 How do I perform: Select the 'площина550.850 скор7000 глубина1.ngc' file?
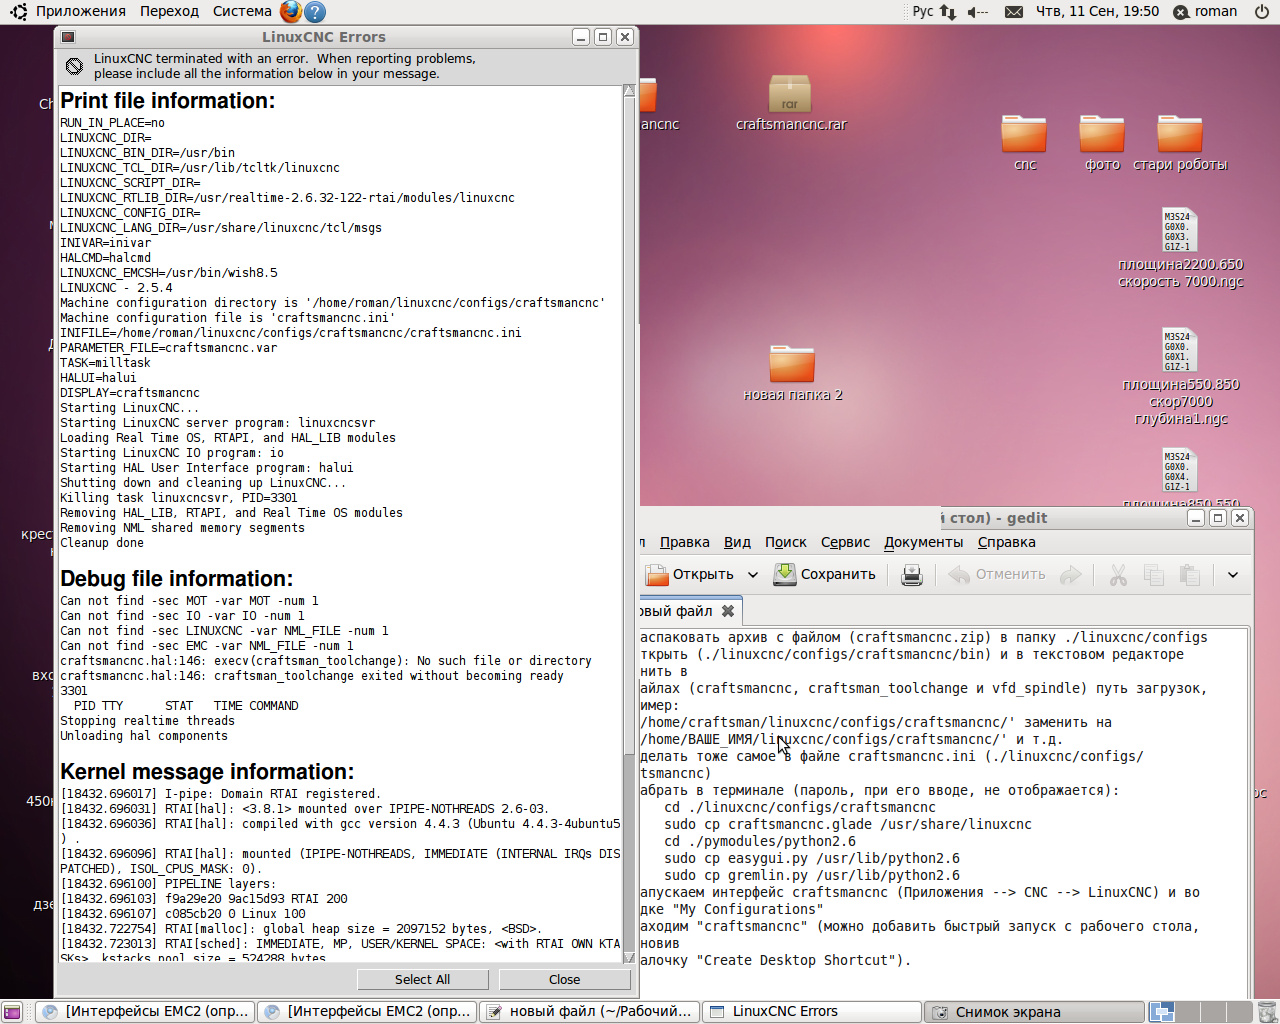coord(1180,377)
